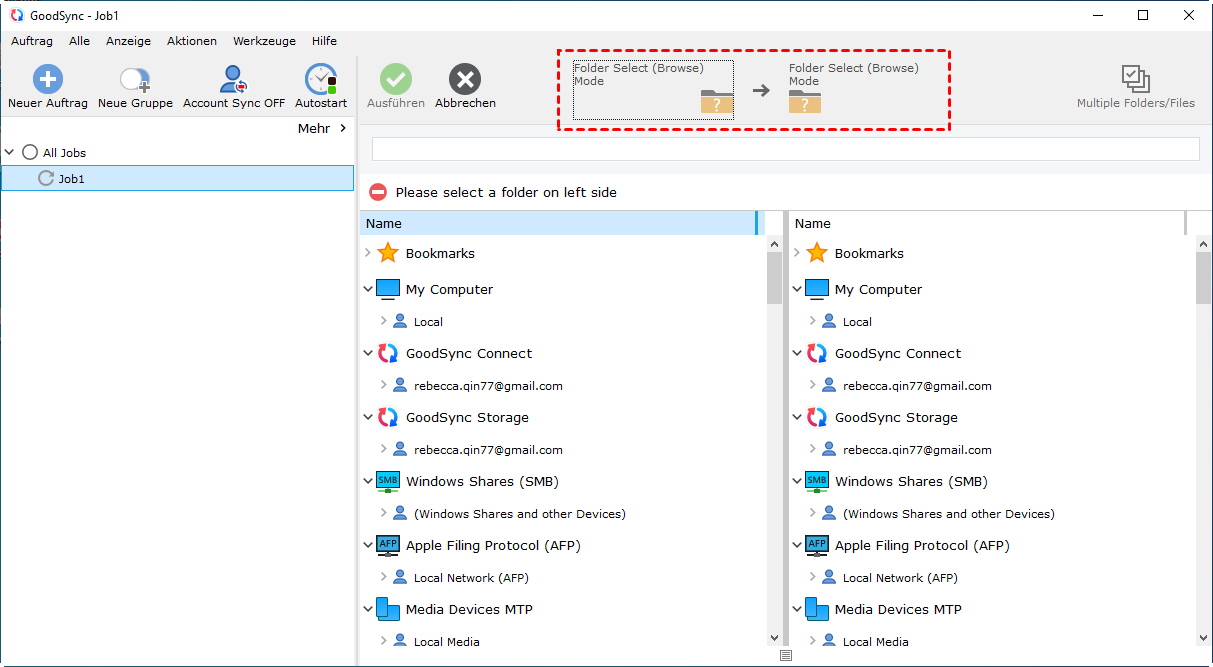Click the left pane vertical scrollbar thumb
Screen dimensions: 1213x667
point(774,277)
